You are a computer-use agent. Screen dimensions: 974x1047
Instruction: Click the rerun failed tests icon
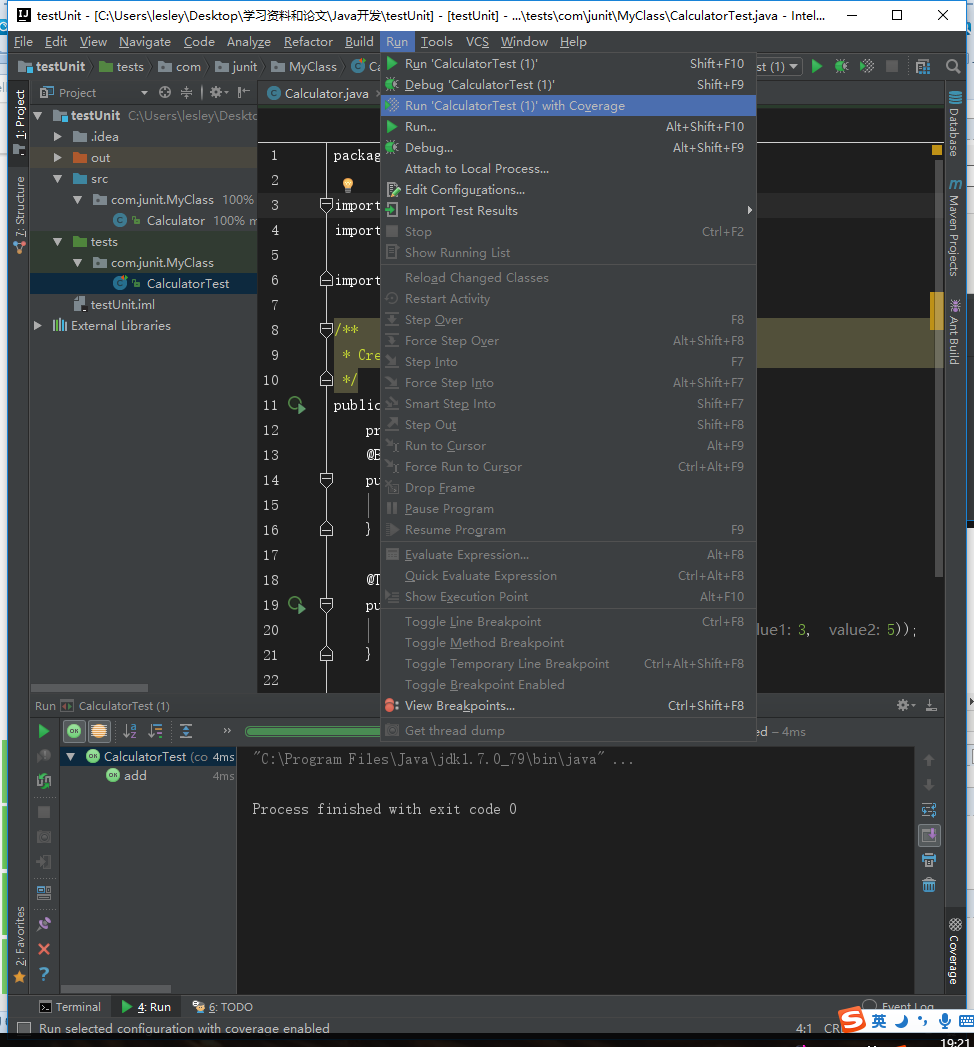(x=44, y=756)
